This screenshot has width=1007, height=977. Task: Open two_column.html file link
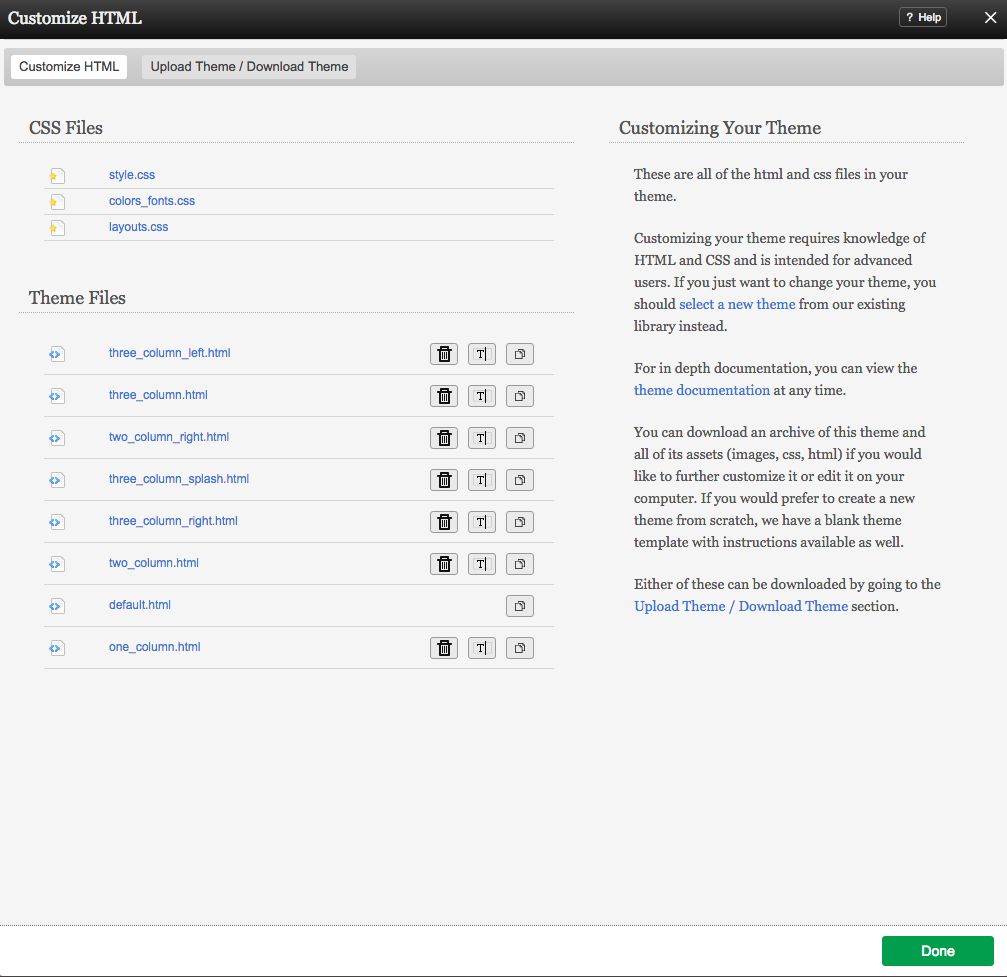pyautogui.click(x=153, y=563)
